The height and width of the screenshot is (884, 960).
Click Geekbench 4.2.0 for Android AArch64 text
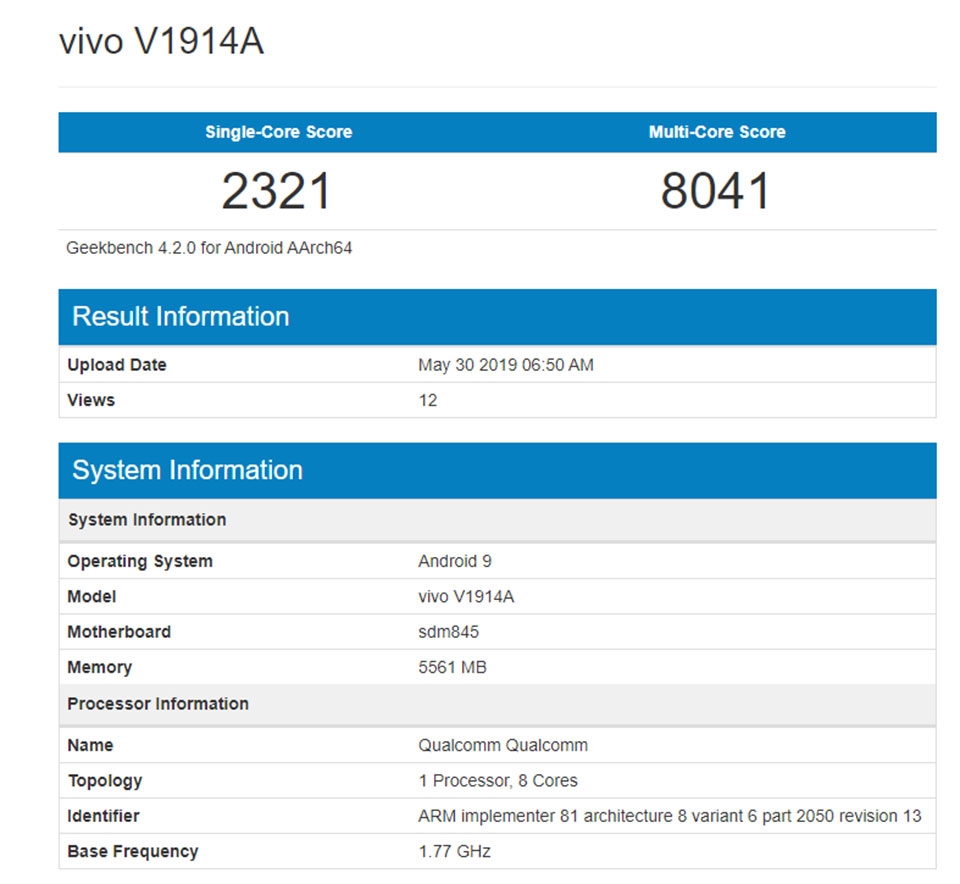point(209,248)
